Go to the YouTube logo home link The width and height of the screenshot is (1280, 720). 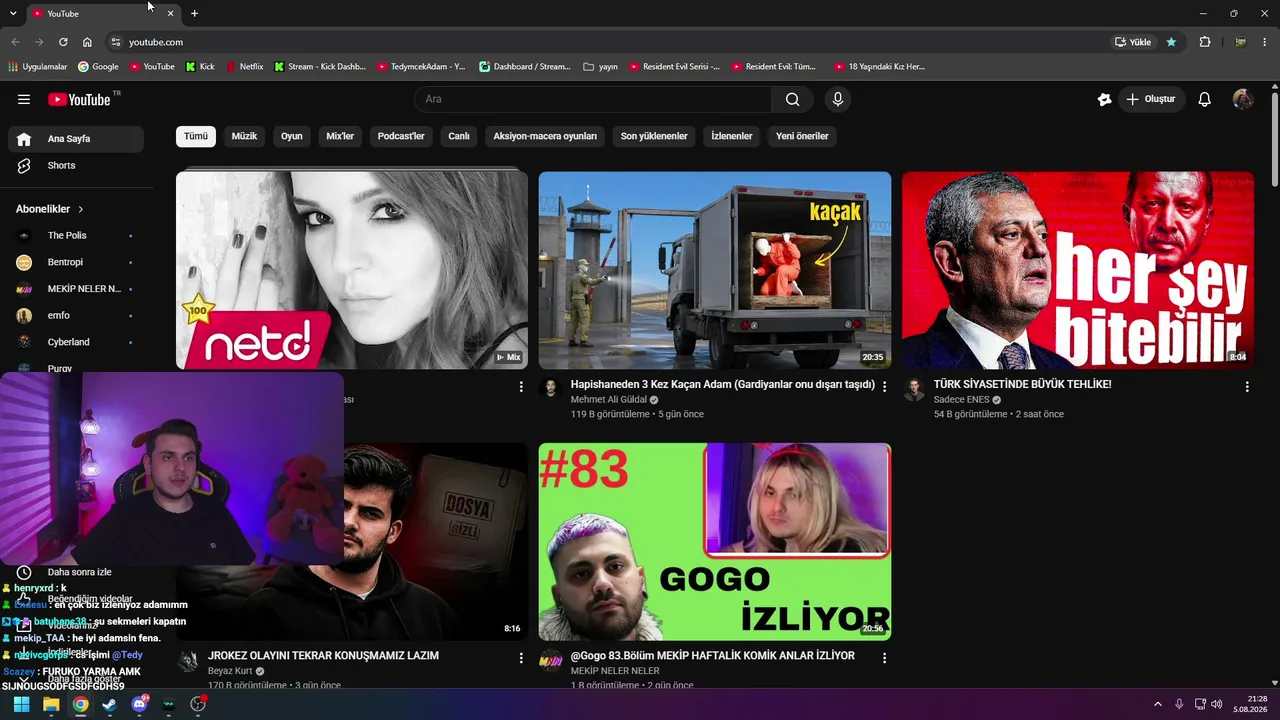[x=79, y=99]
